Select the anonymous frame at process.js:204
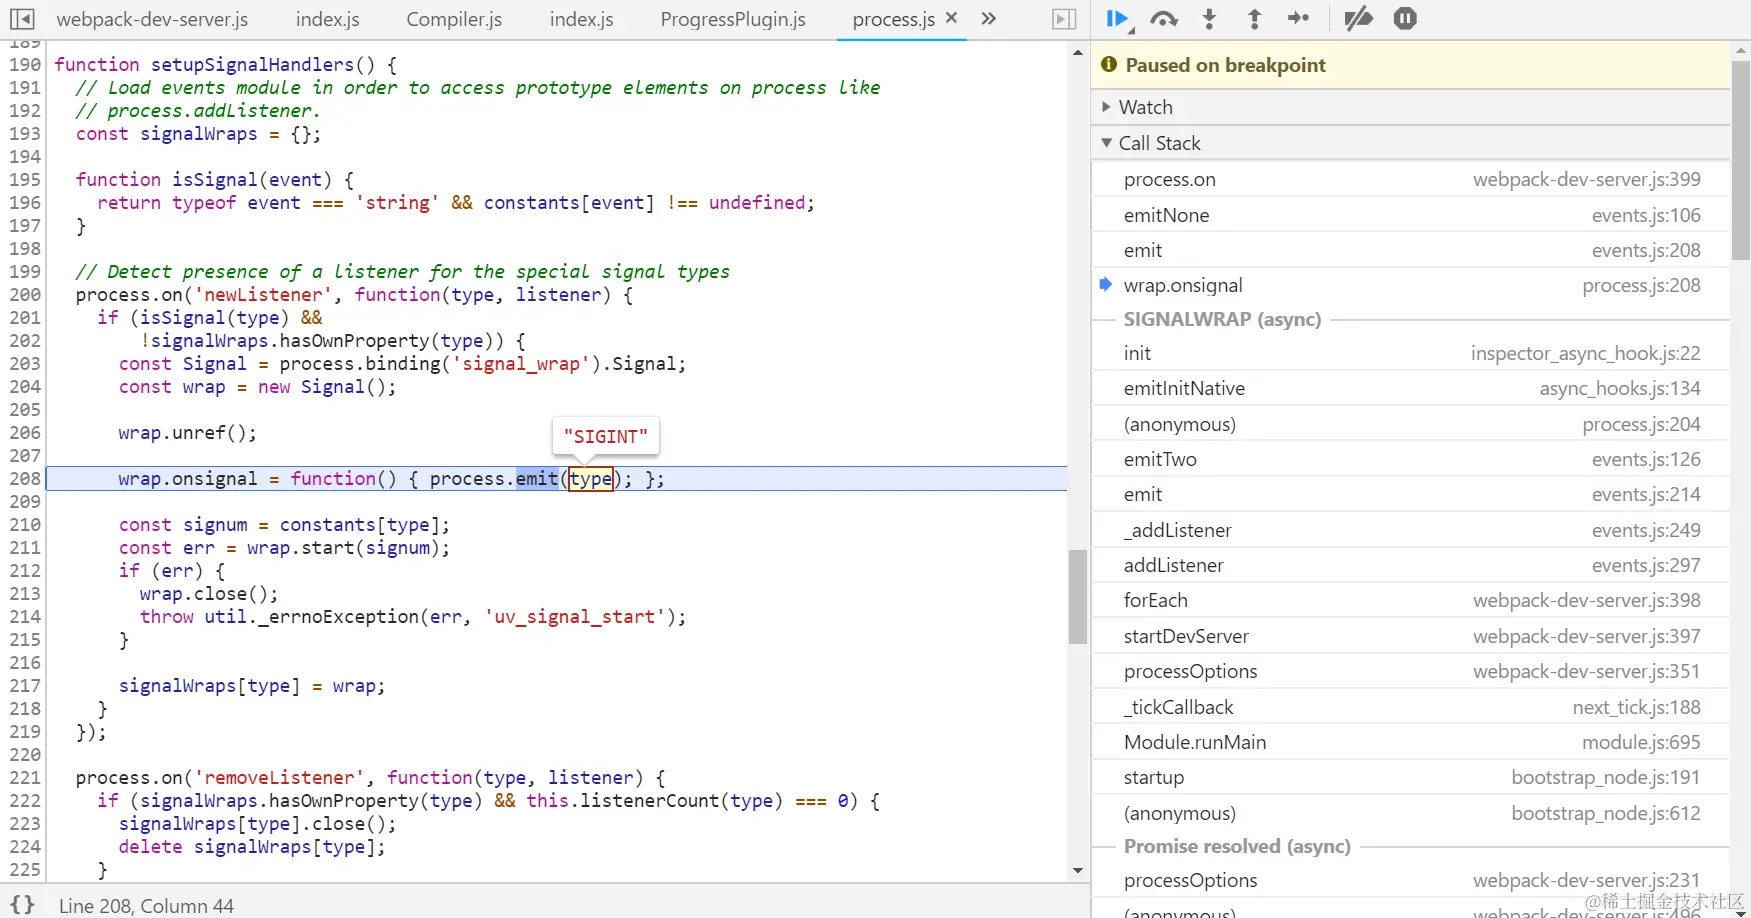 click(x=1410, y=424)
